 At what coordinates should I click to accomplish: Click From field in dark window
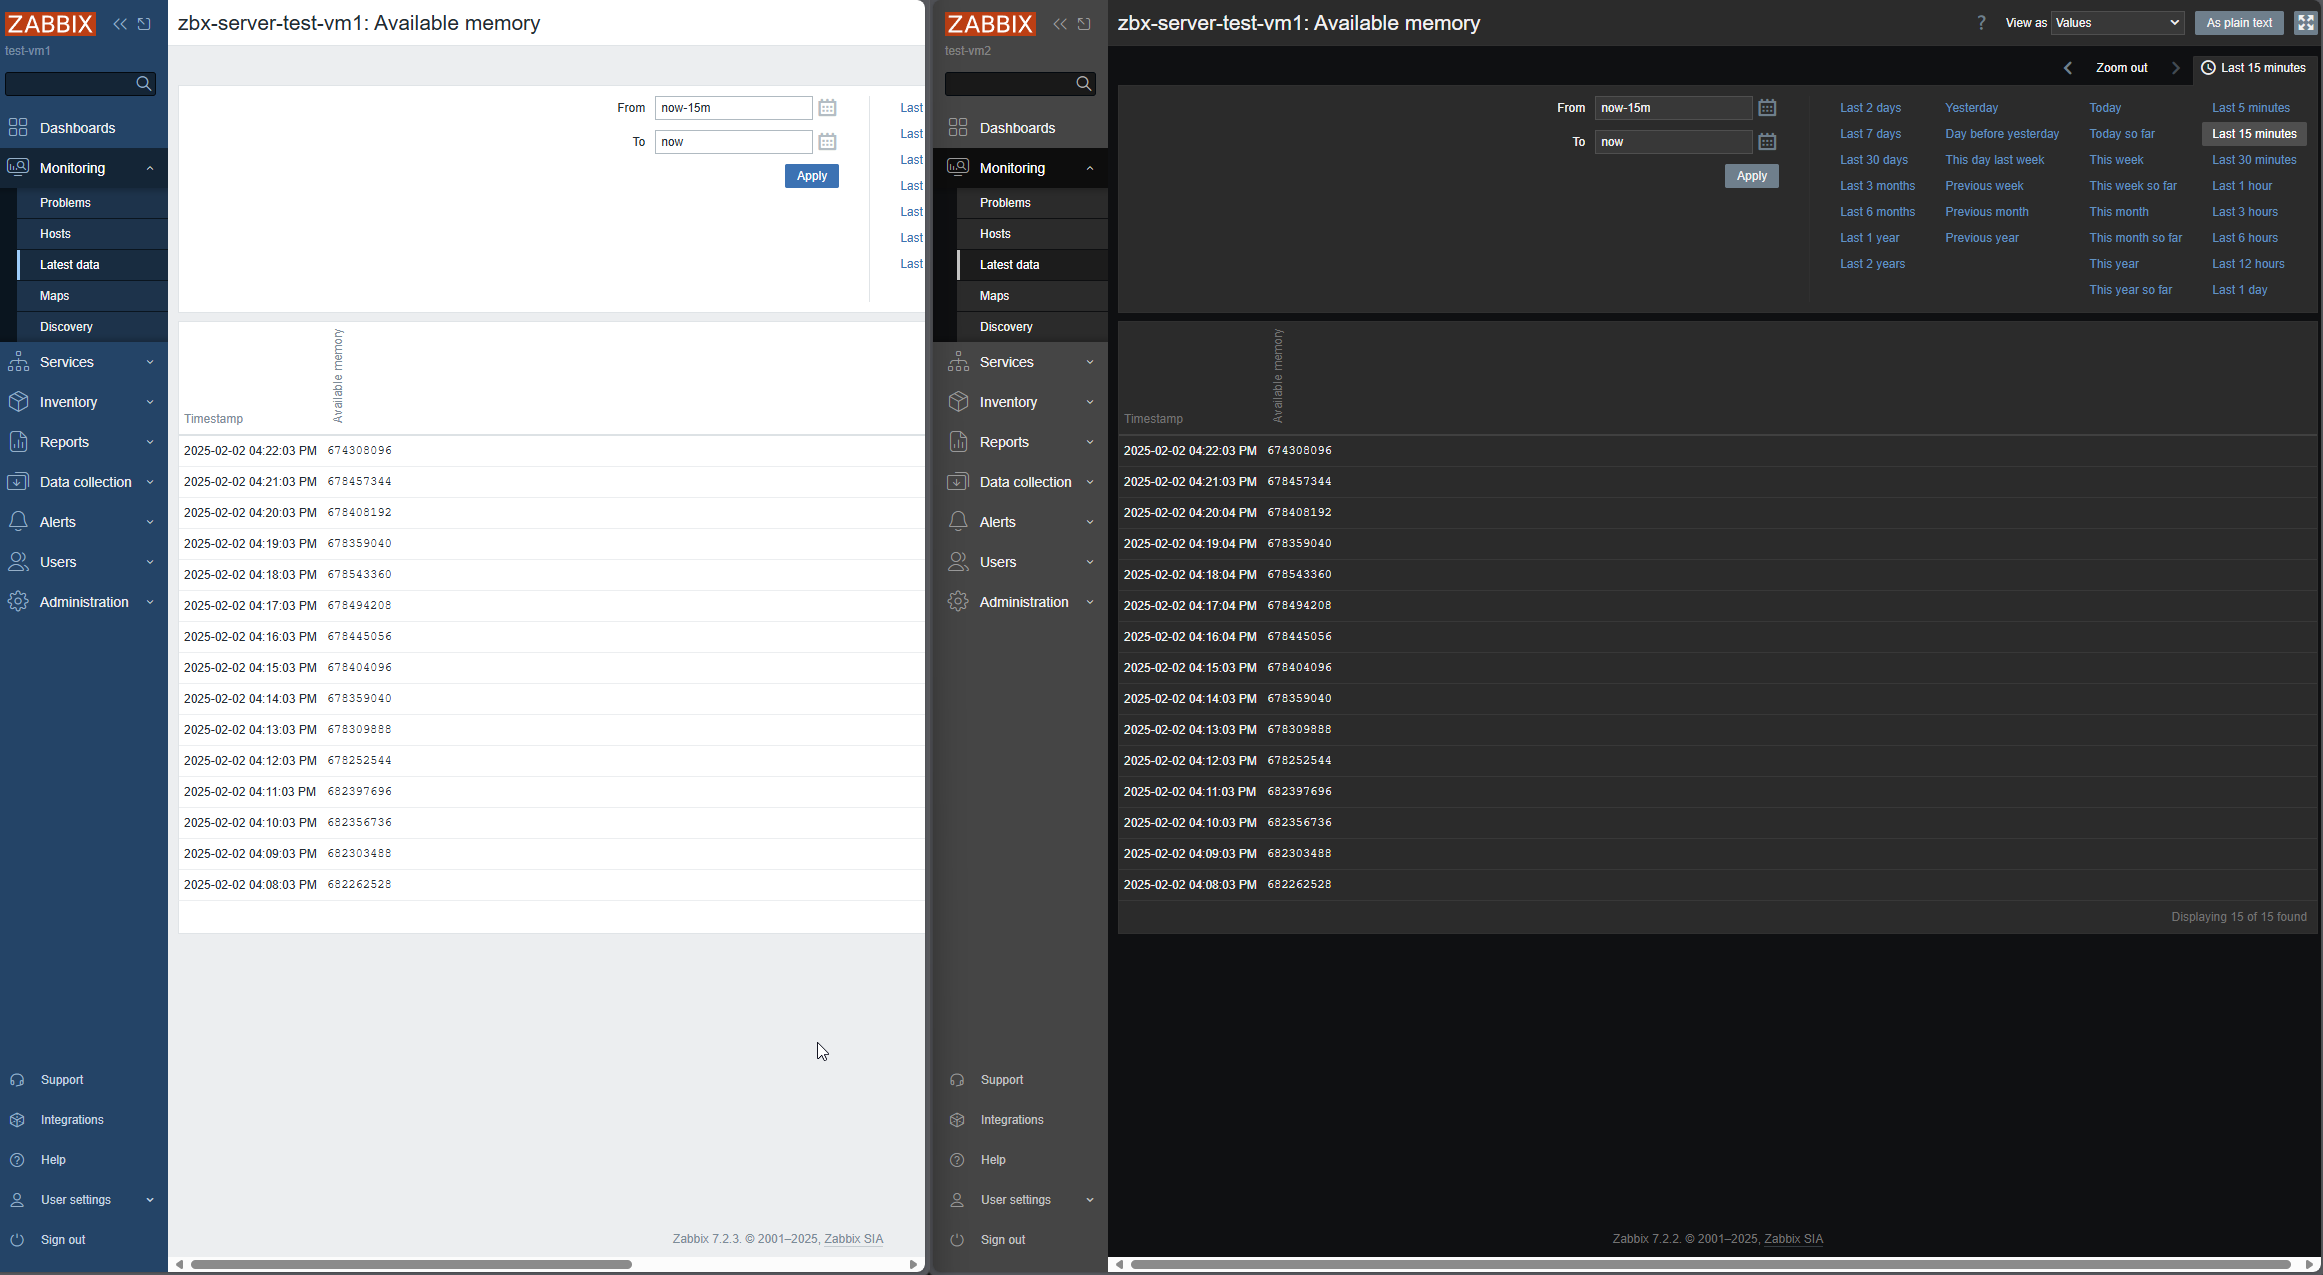[x=1673, y=108]
